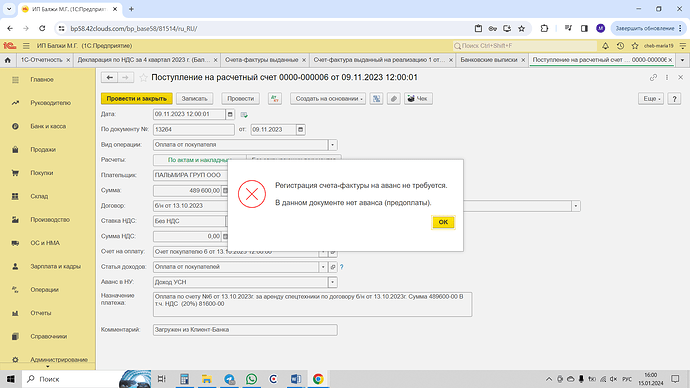The height and width of the screenshot is (388, 690).
Task: Open the calendar for the 'от' date
Action: 301,129
